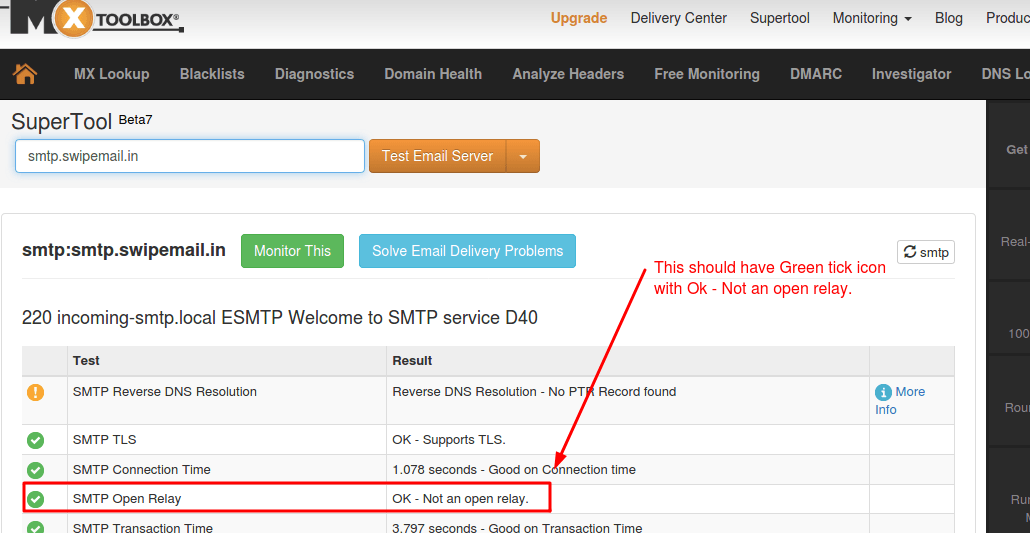The width and height of the screenshot is (1030, 533).
Task: Go to home via house icon
Action: (x=25, y=74)
